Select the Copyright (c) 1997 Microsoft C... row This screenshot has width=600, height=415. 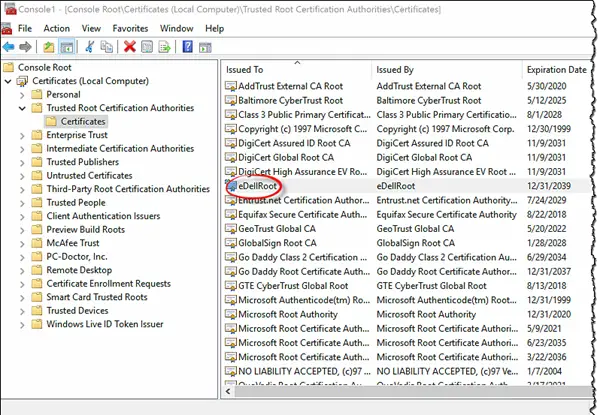click(x=407, y=129)
